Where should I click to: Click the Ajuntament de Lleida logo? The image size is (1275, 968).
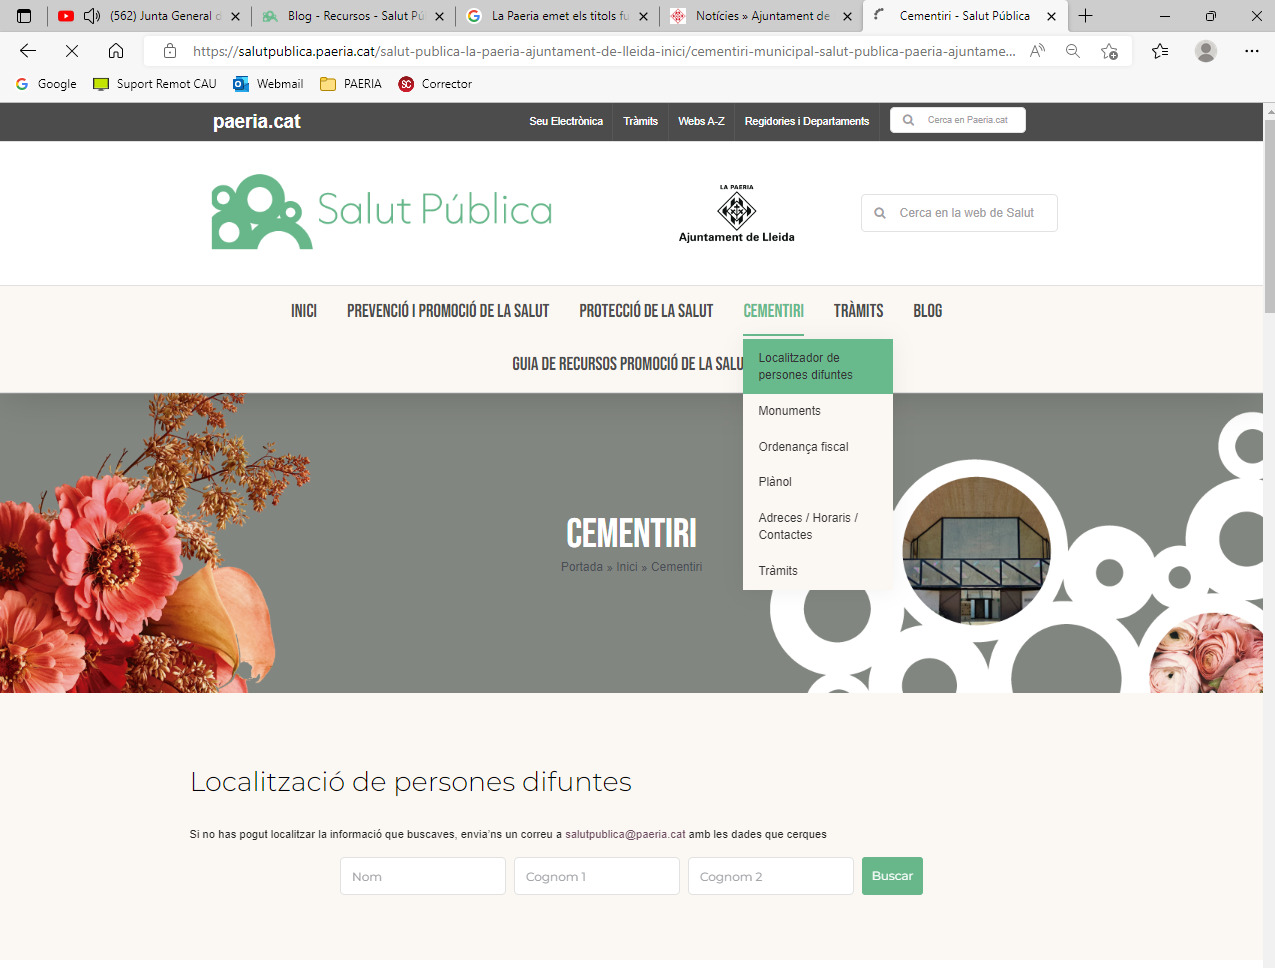click(x=737, y=213)
